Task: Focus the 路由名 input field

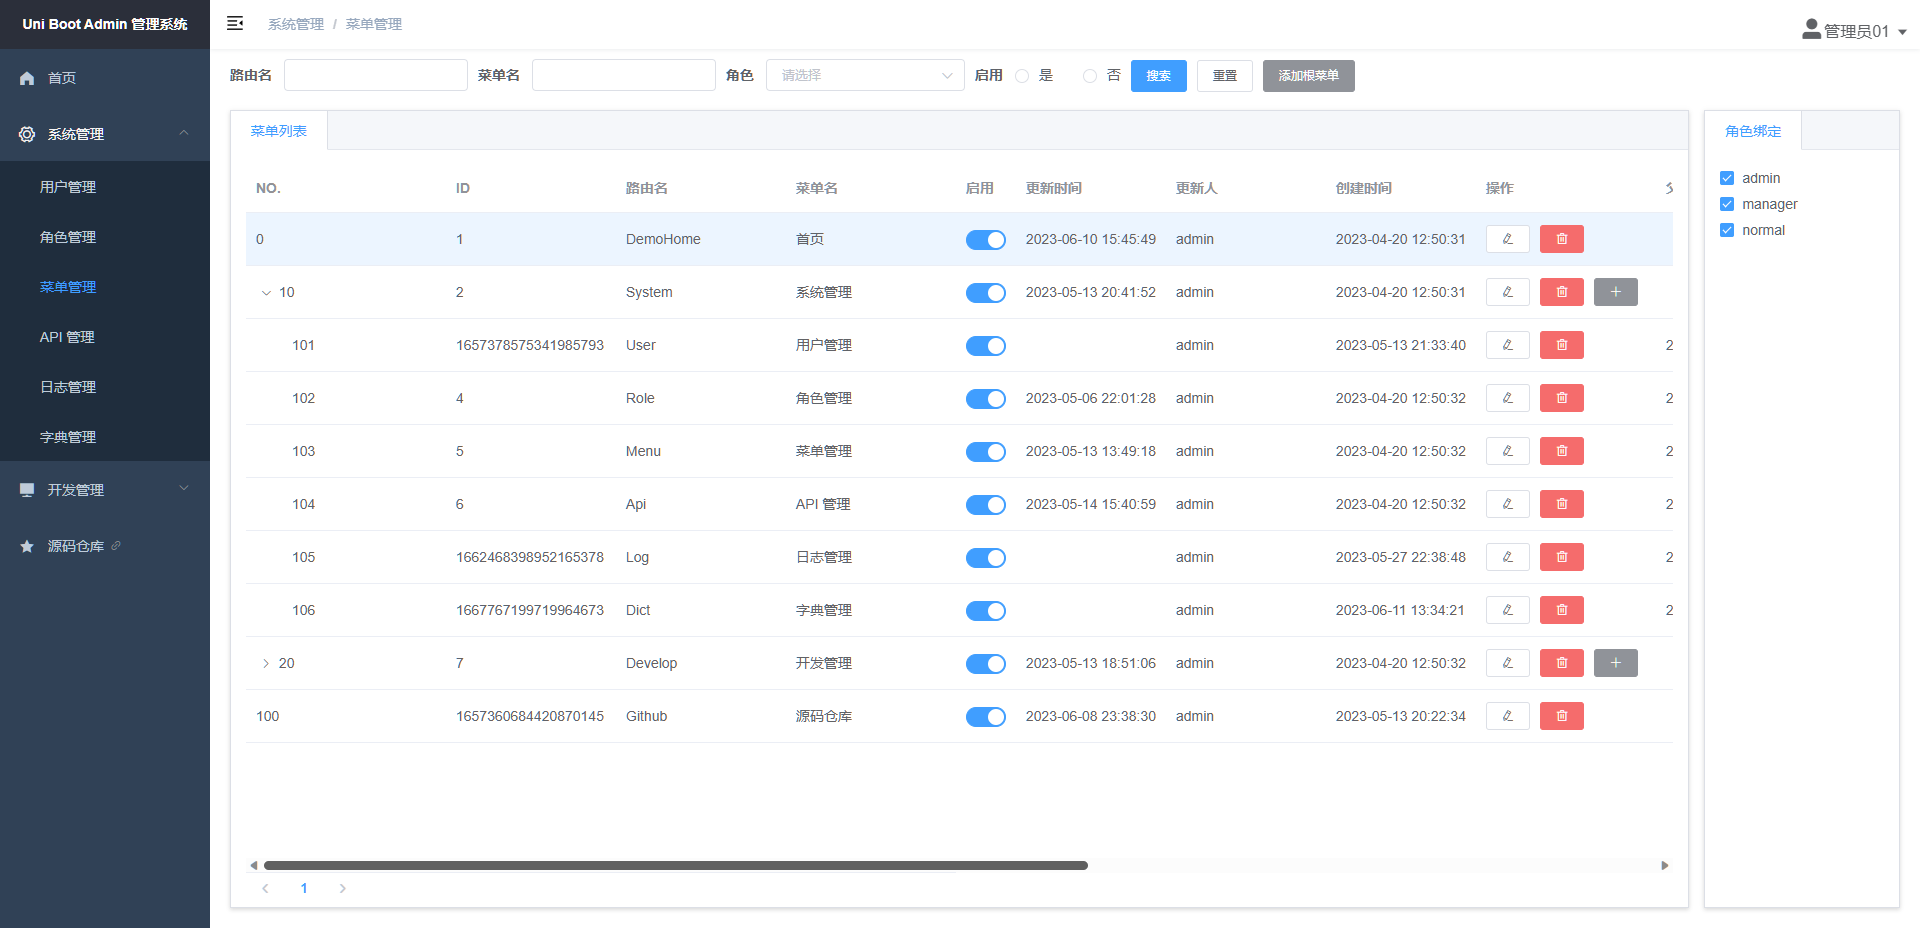Action: tap(376, 76)
